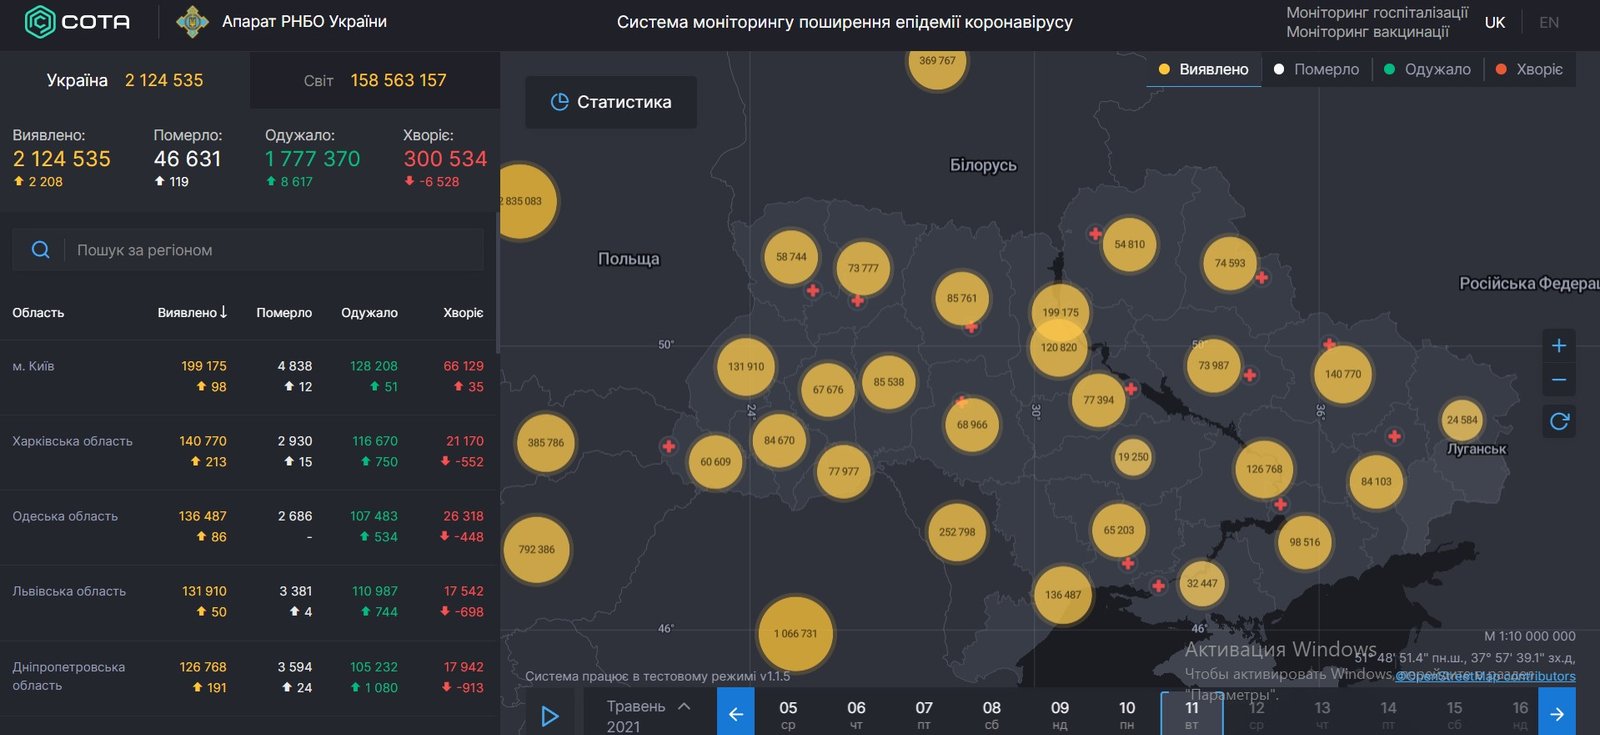
Task: Switch language to EN
Action: pos(1548,22)
